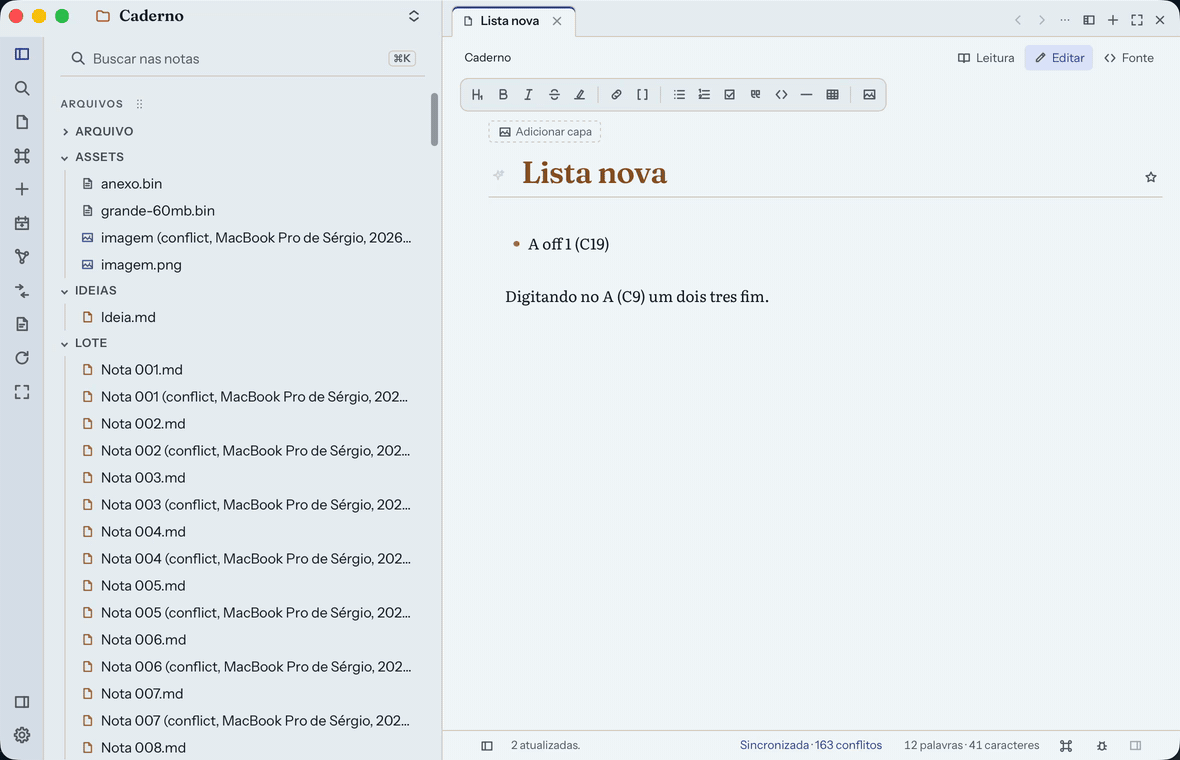
Task: Go forward with the navigation arrow
Action: click(x=1042, y=20)
